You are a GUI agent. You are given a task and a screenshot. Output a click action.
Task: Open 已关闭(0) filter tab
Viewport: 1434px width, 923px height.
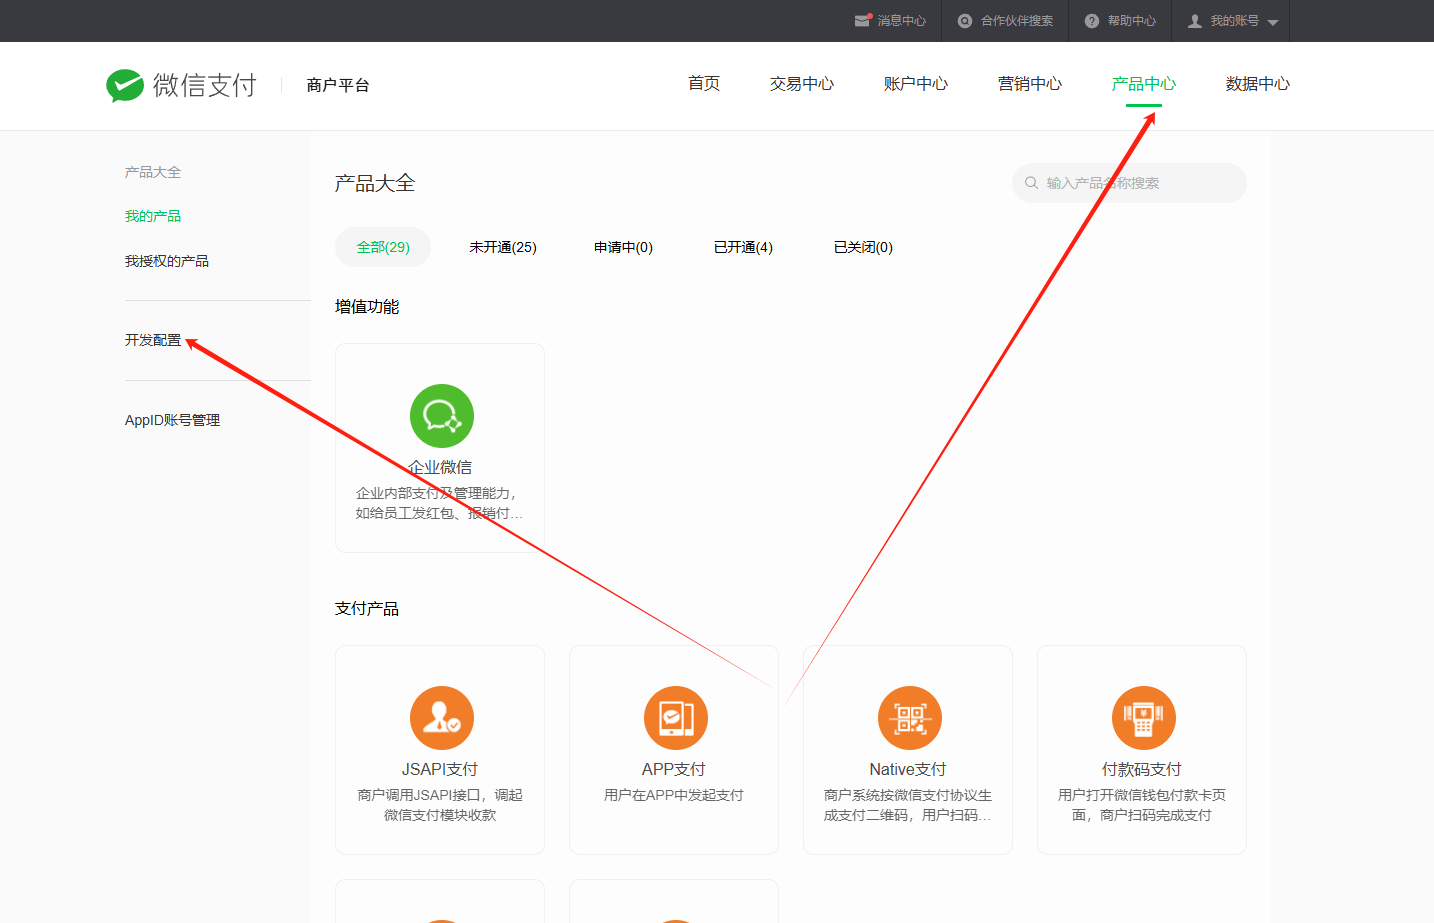point(863,247)
